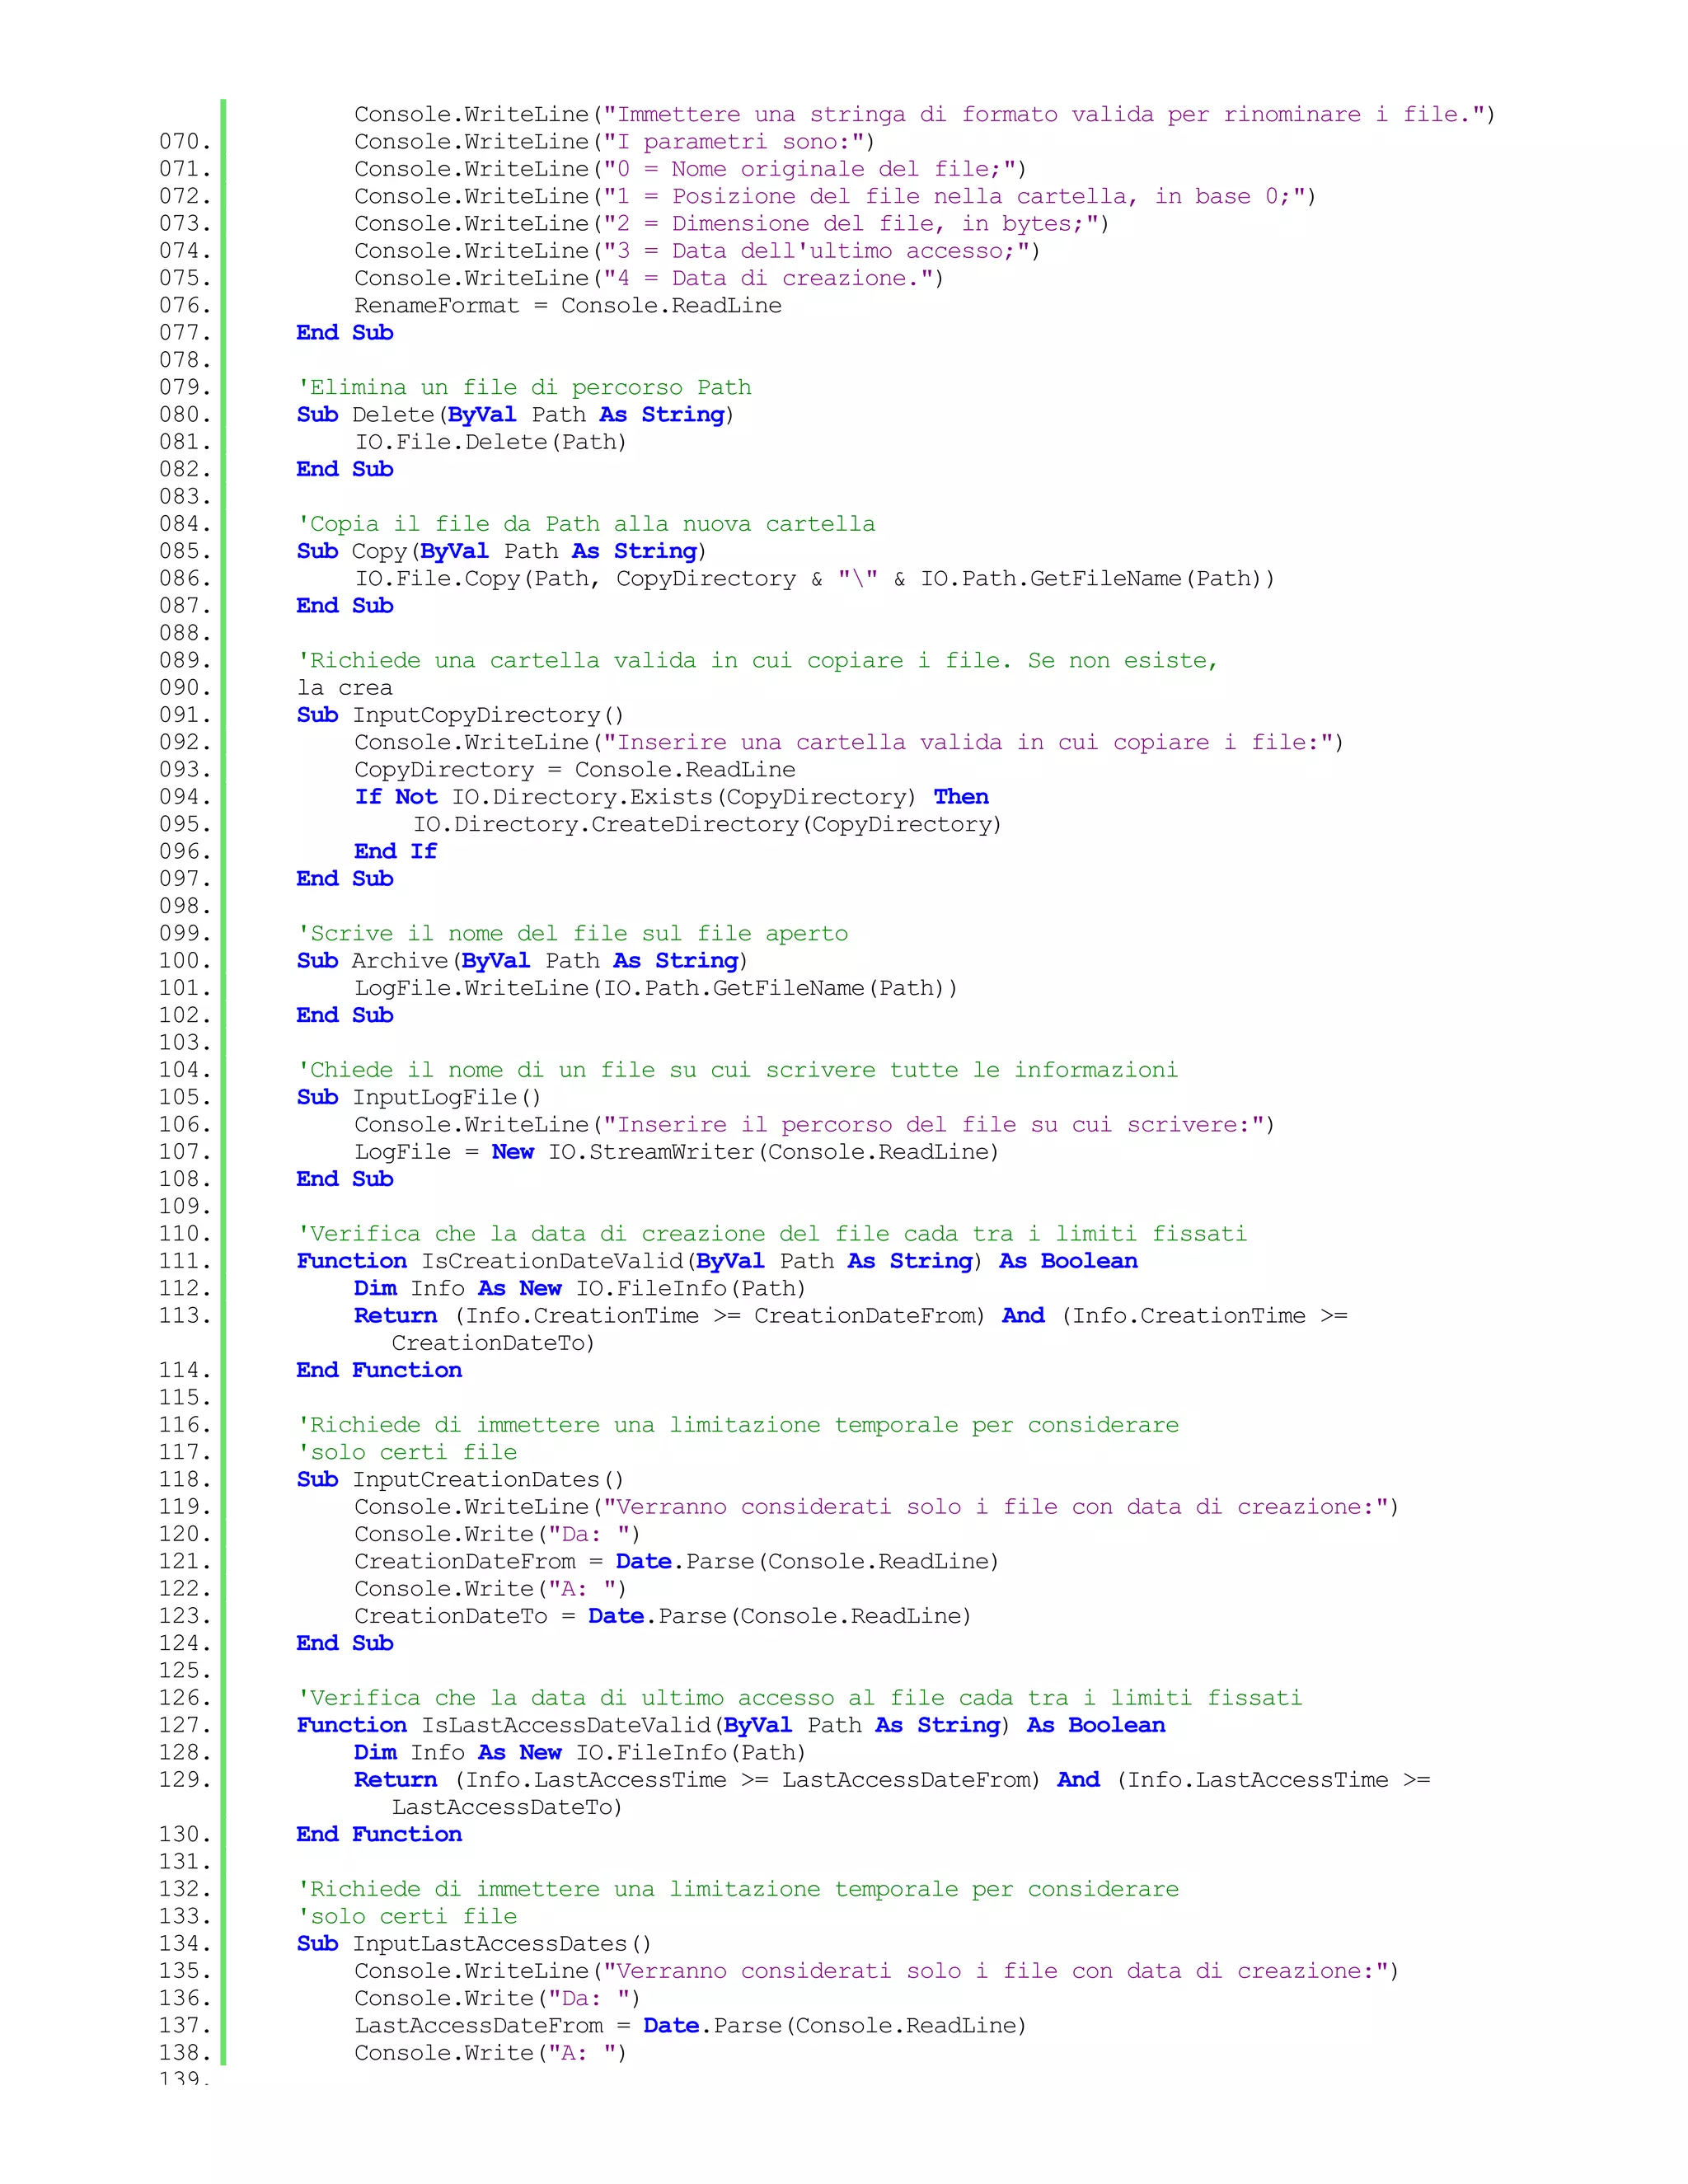Image resolution: width=1688 pixels, height=2184 pixels.
Task: Click the CreationDateFrom = Date.Parse line
Action: point(676,1562)
